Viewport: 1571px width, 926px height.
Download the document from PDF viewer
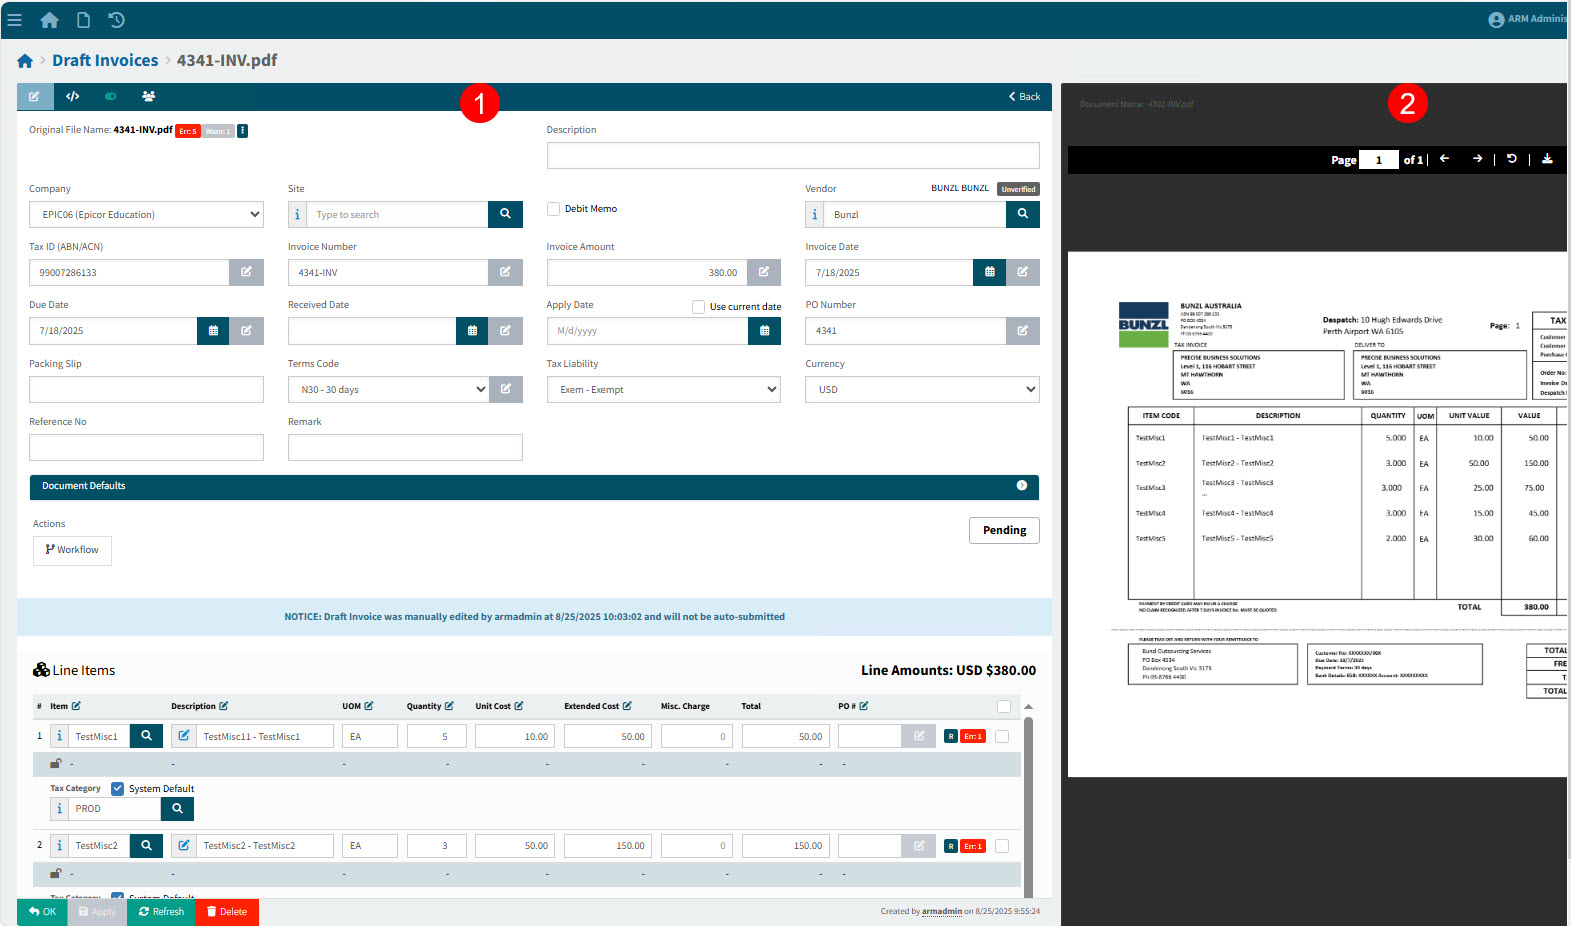(1547, 159)
